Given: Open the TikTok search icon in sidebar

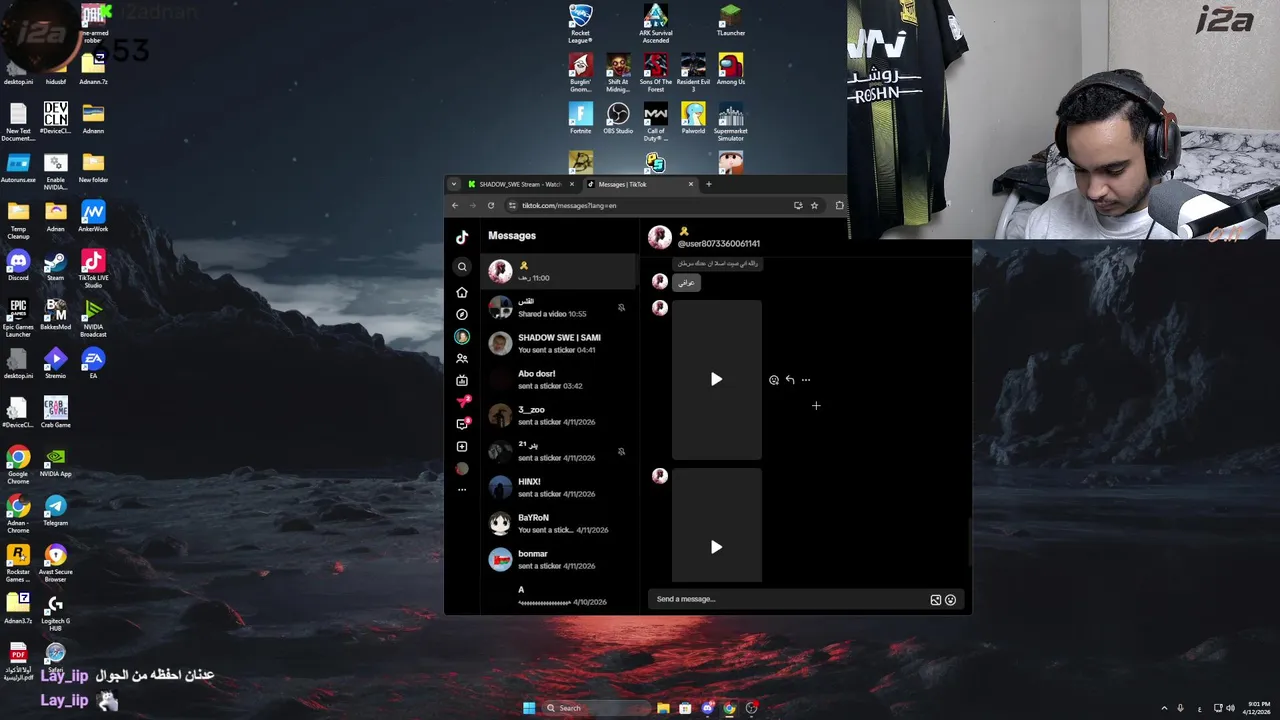Looking at the screenshot, I should click(x=462, y=266).
